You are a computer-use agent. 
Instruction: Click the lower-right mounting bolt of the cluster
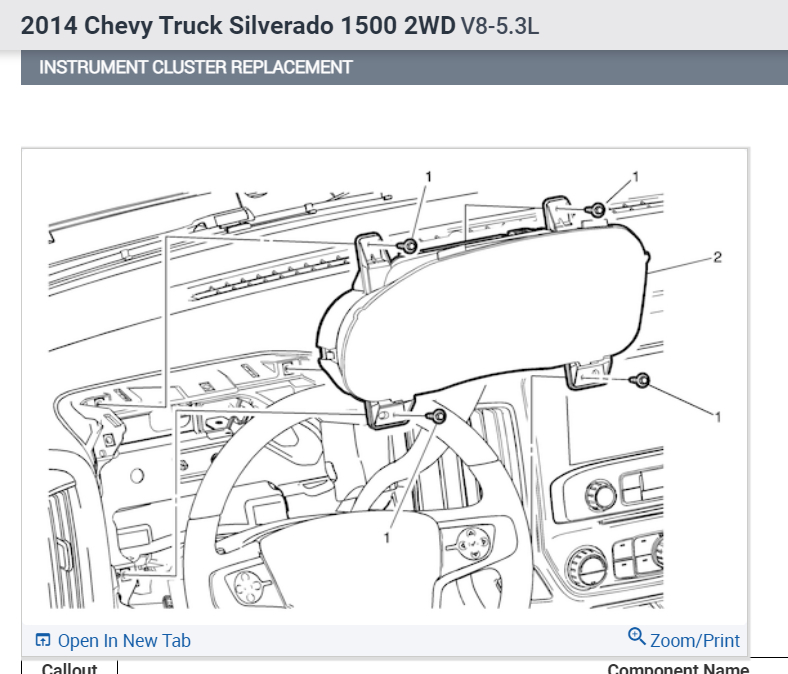click(x=641, y=380)
